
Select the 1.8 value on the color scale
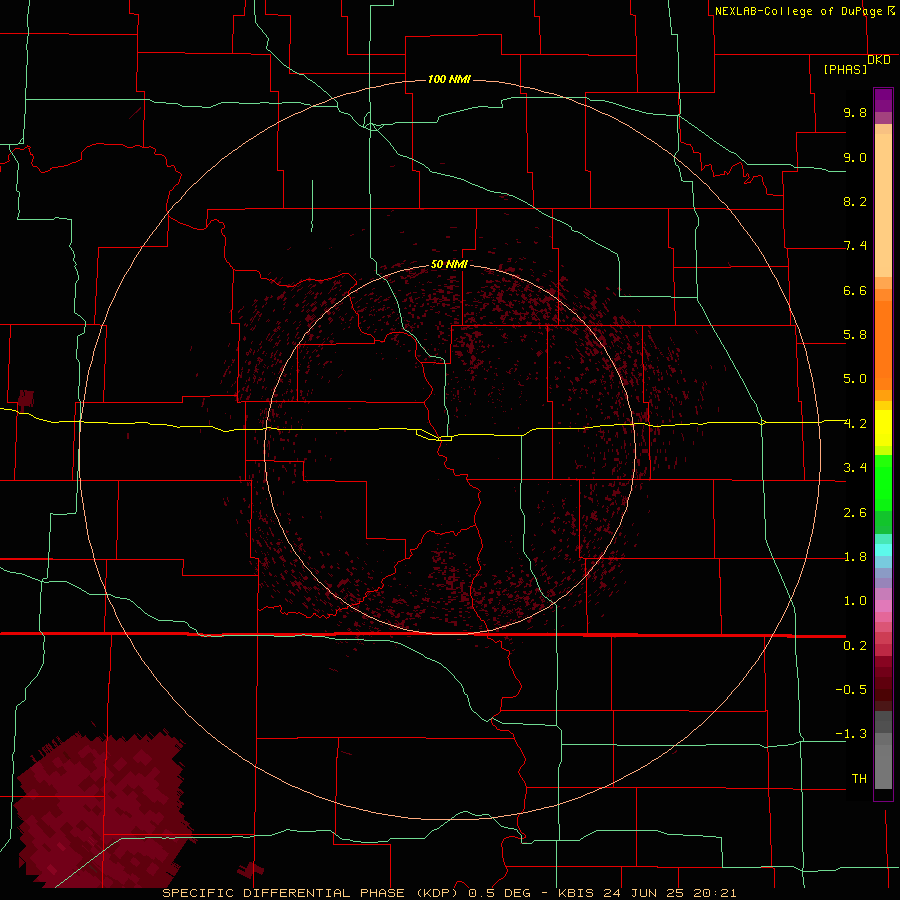pyautogui.click(x=855, y=557)
